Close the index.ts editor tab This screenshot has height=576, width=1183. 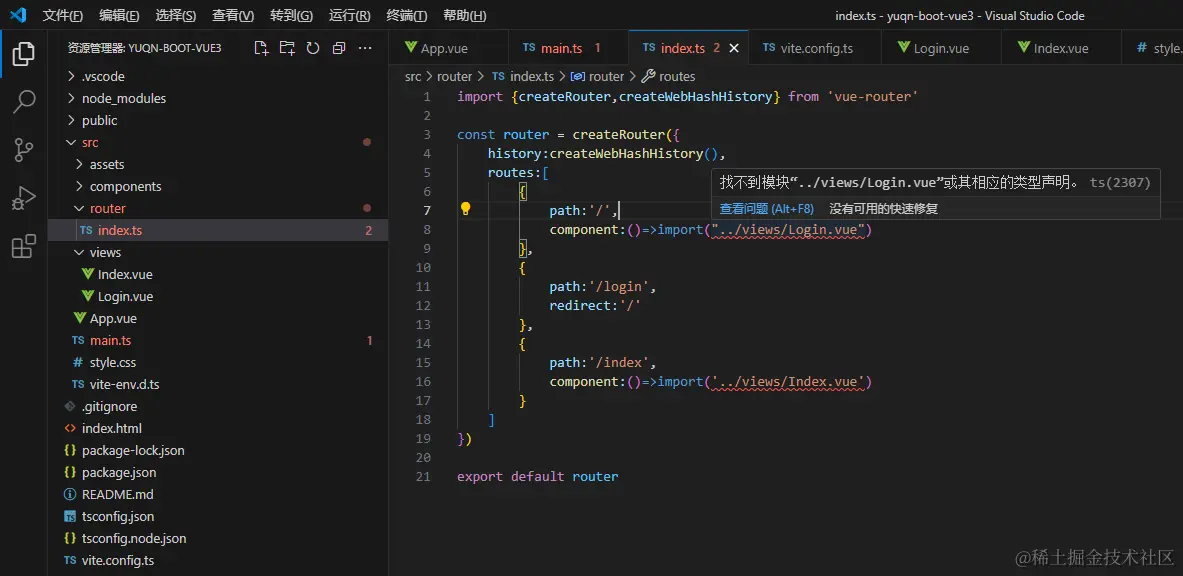(x=733, y=48)
